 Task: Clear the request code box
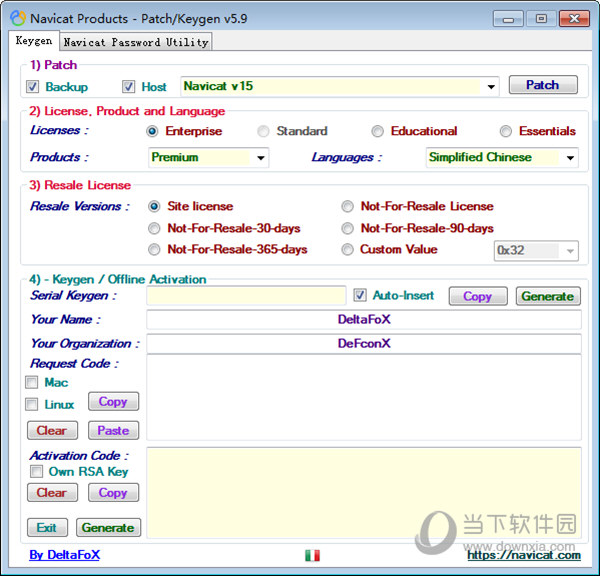pos(52,431)
